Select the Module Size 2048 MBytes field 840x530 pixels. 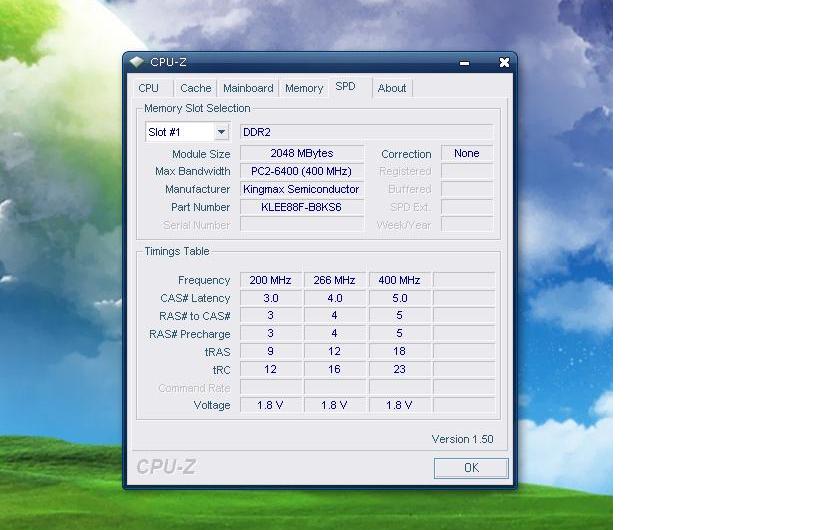[x=301, y=154]
